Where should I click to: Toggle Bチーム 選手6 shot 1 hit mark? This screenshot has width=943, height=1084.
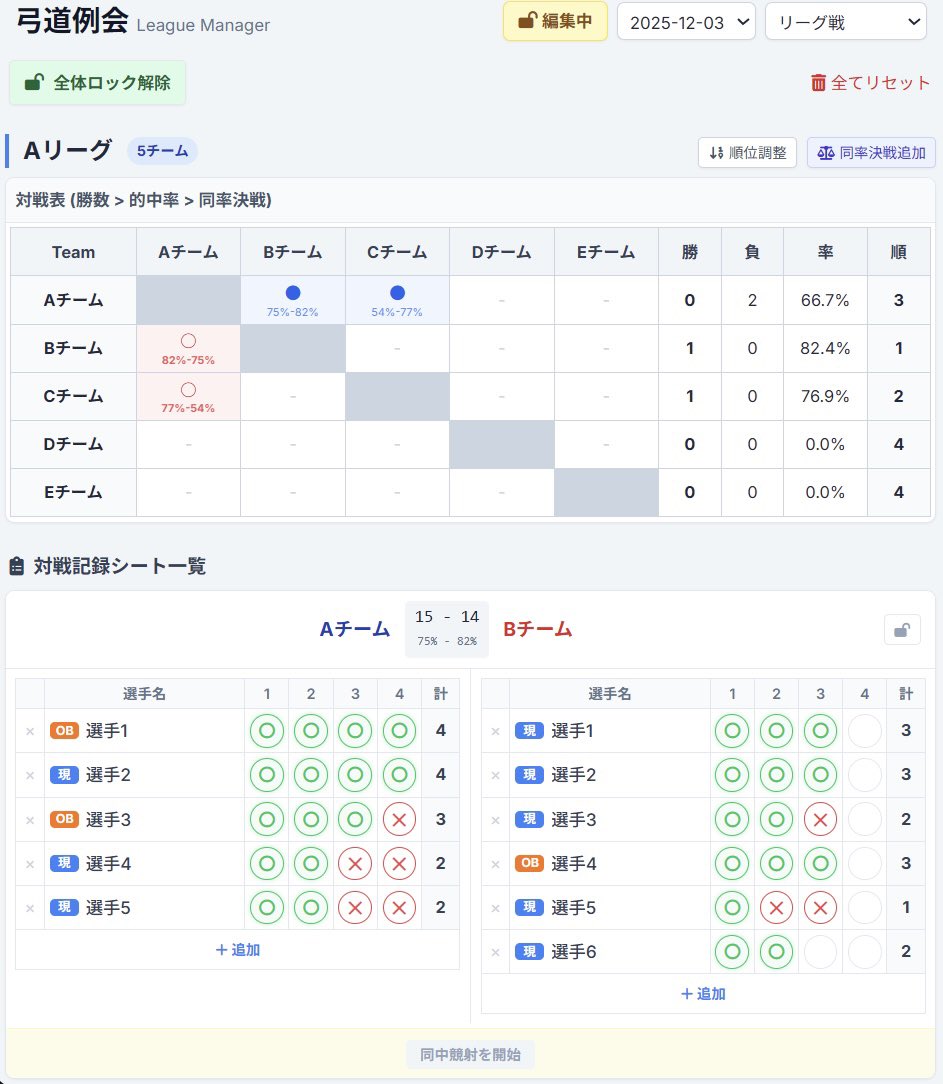click(x=732, y=952)
